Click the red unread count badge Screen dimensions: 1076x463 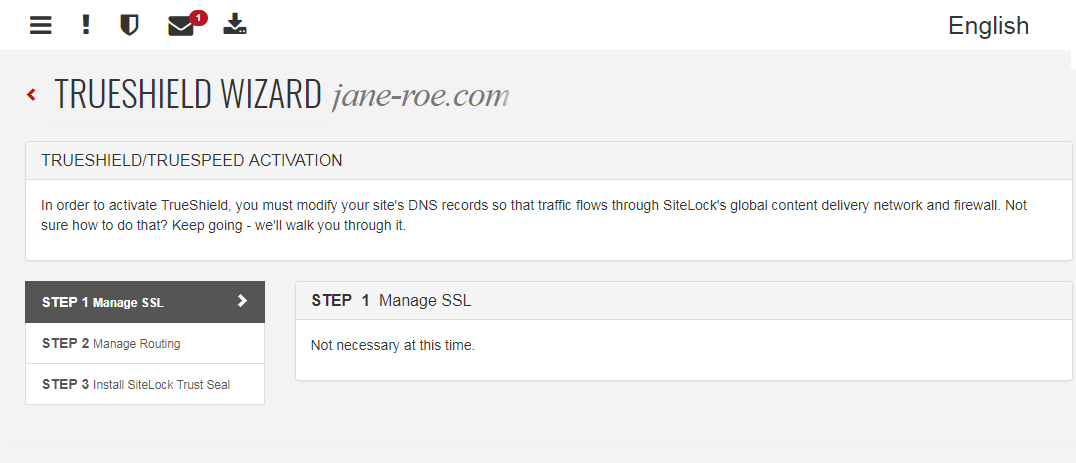(x=198, y=18)
